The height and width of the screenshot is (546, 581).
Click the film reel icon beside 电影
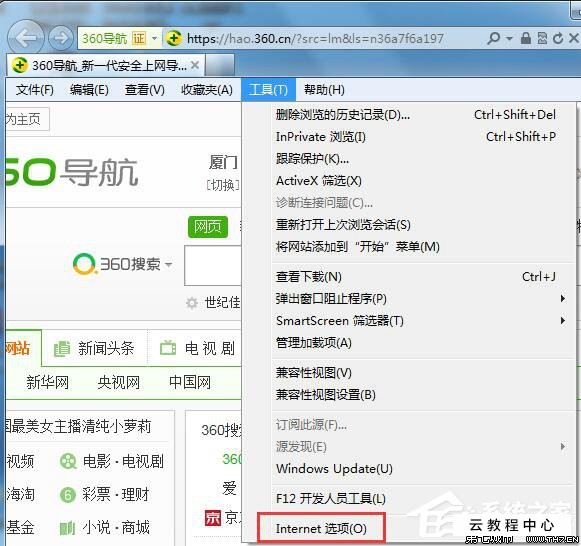click(x=68, y=462)
